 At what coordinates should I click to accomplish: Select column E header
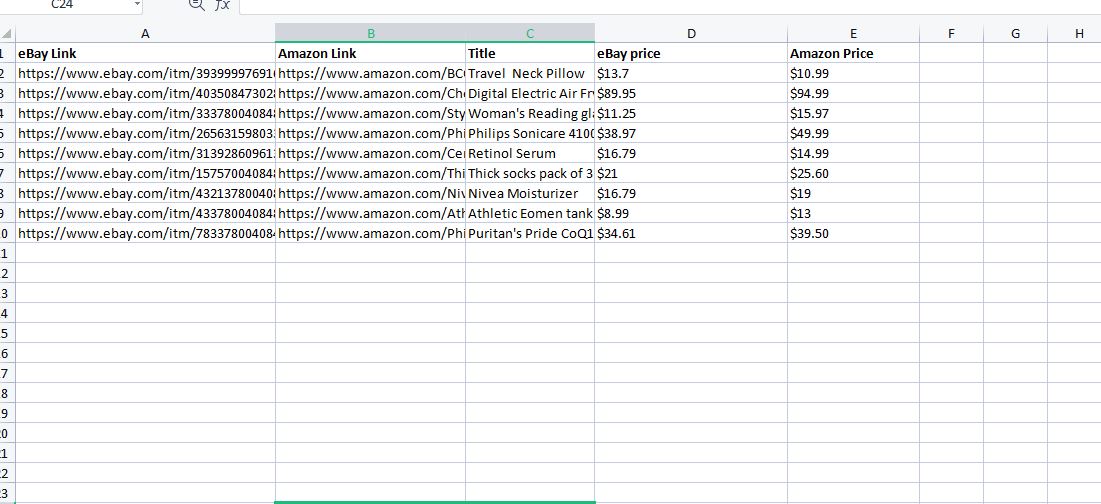852,33
